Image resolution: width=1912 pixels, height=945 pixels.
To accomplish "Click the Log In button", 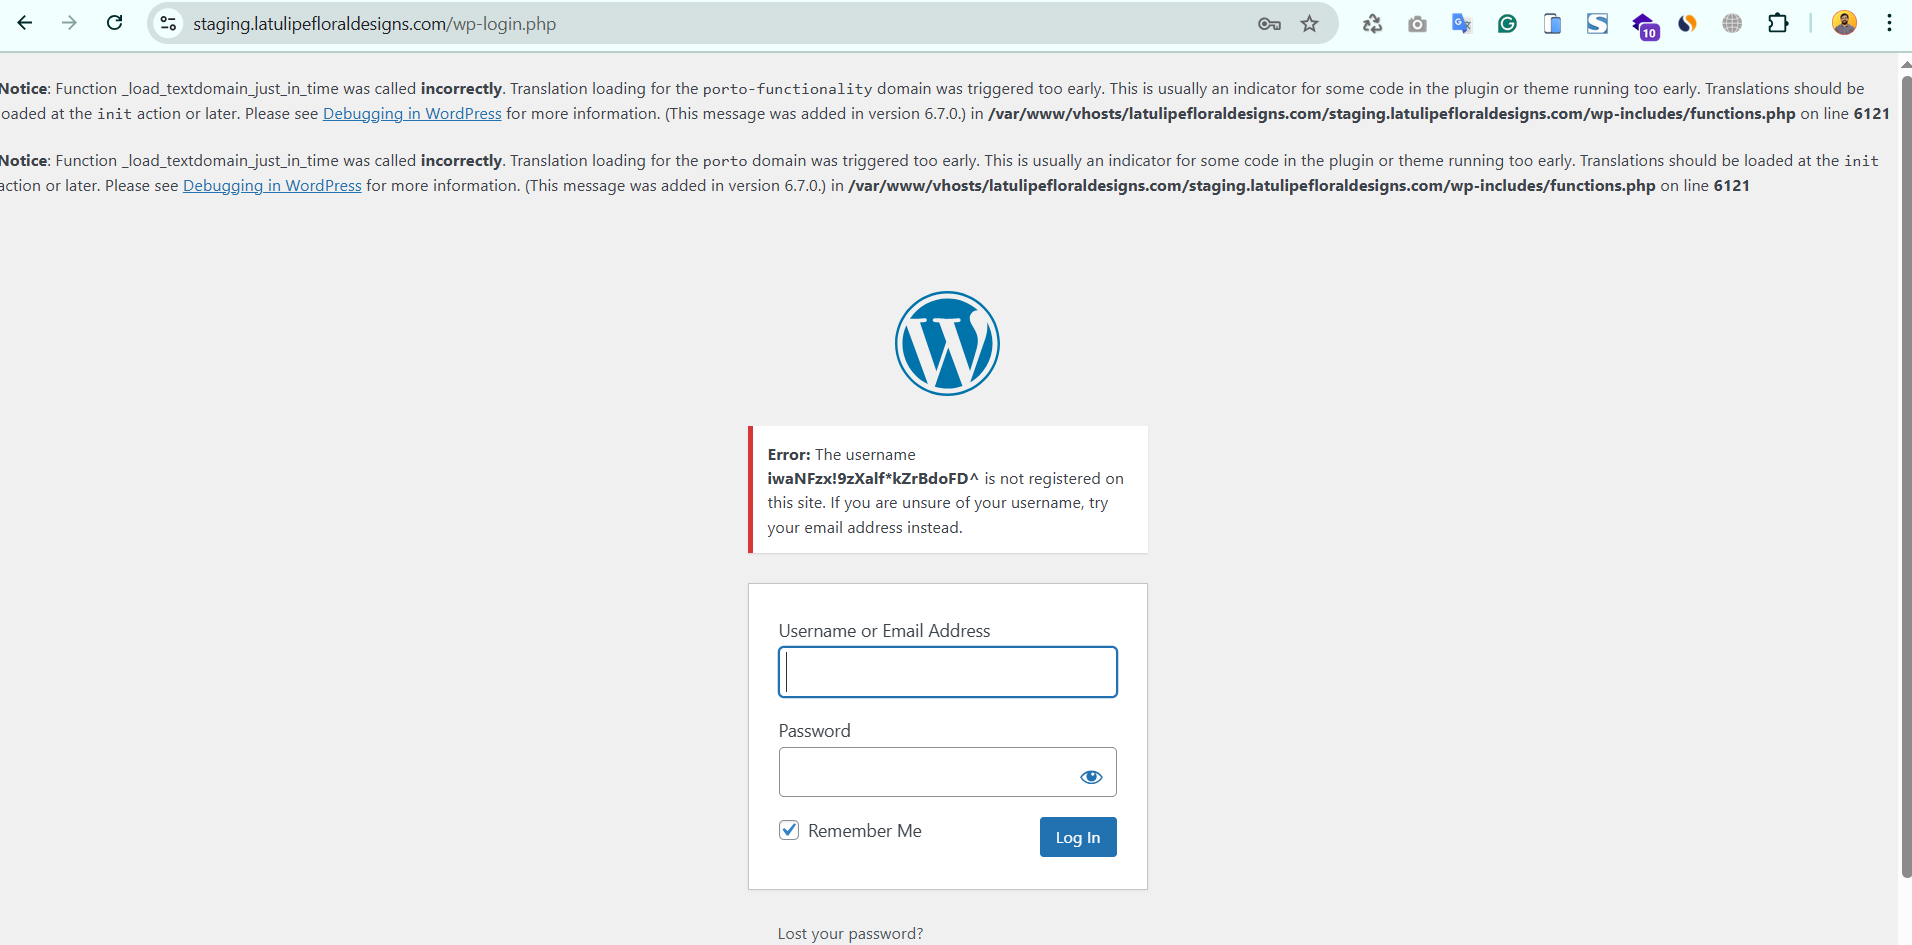I will 1078,837.
